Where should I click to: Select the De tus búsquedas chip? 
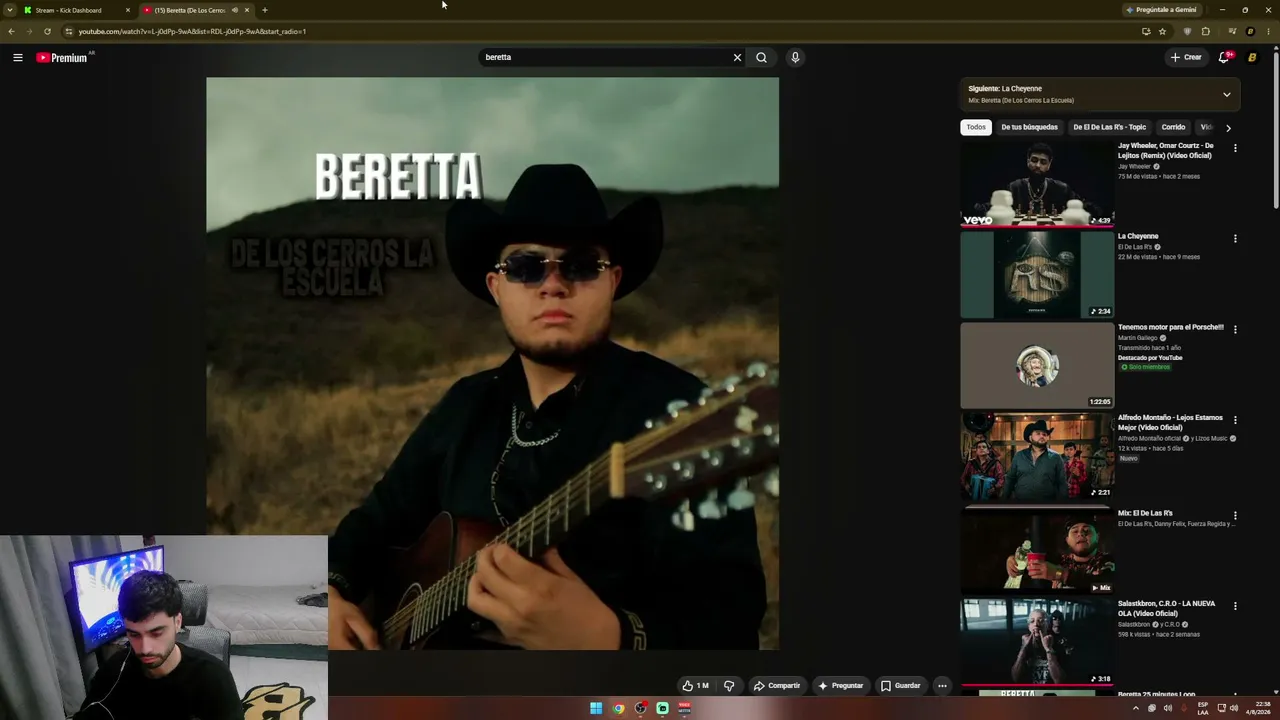tap(1029, 127)
